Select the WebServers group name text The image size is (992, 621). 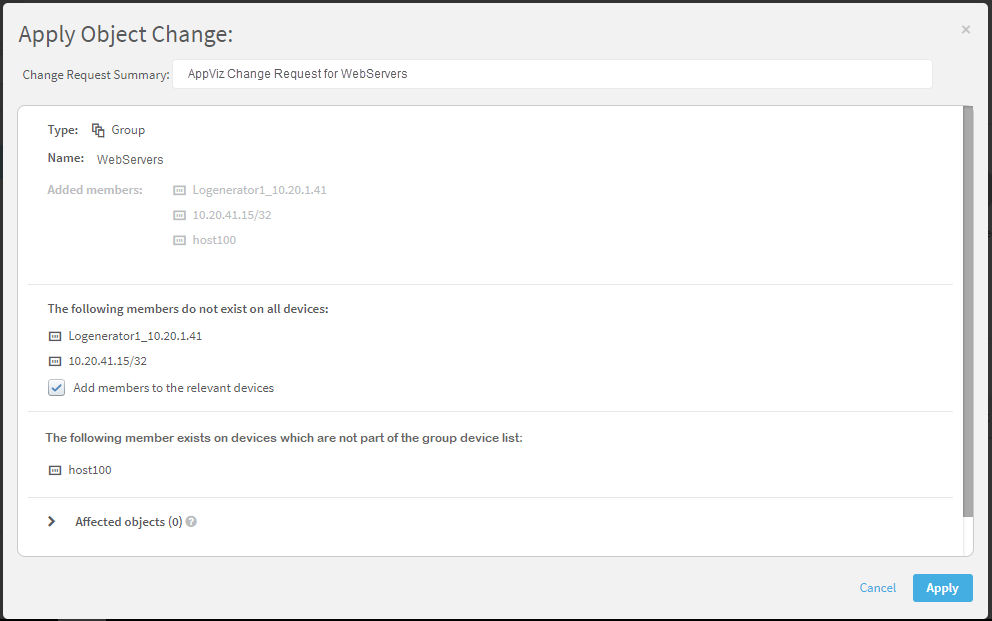pos(130,160)
